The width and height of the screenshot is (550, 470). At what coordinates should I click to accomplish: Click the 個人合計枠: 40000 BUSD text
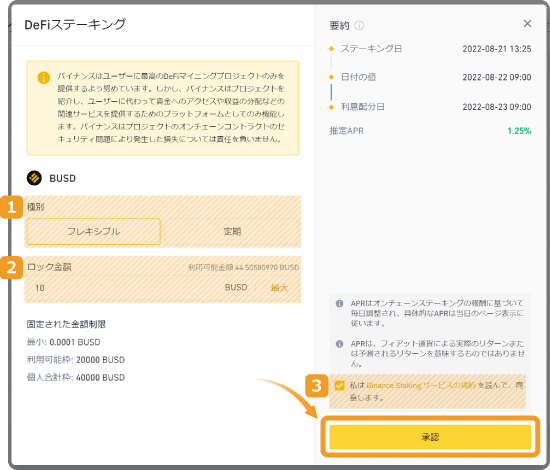76,378
